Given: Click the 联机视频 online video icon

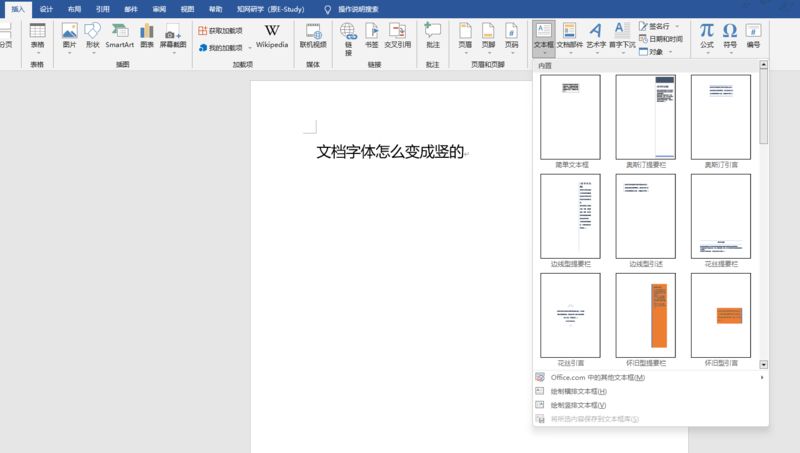Looking at the screenshot, I should pos(313,36).
